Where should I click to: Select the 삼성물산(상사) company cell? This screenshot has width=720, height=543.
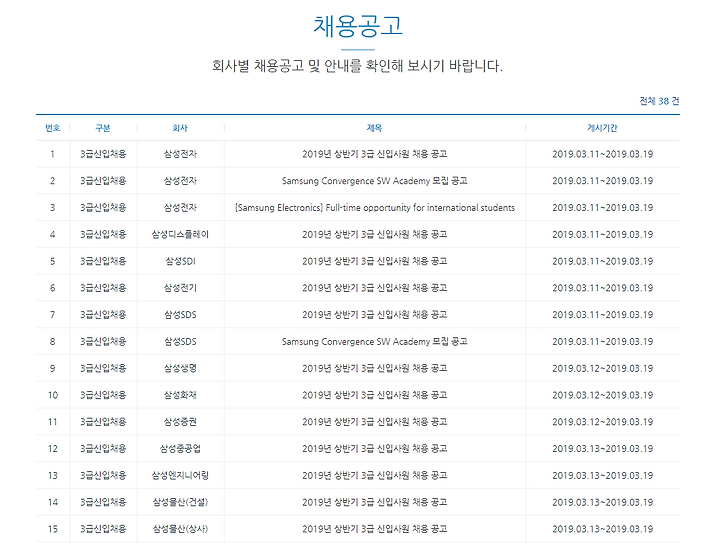(180, 529)
